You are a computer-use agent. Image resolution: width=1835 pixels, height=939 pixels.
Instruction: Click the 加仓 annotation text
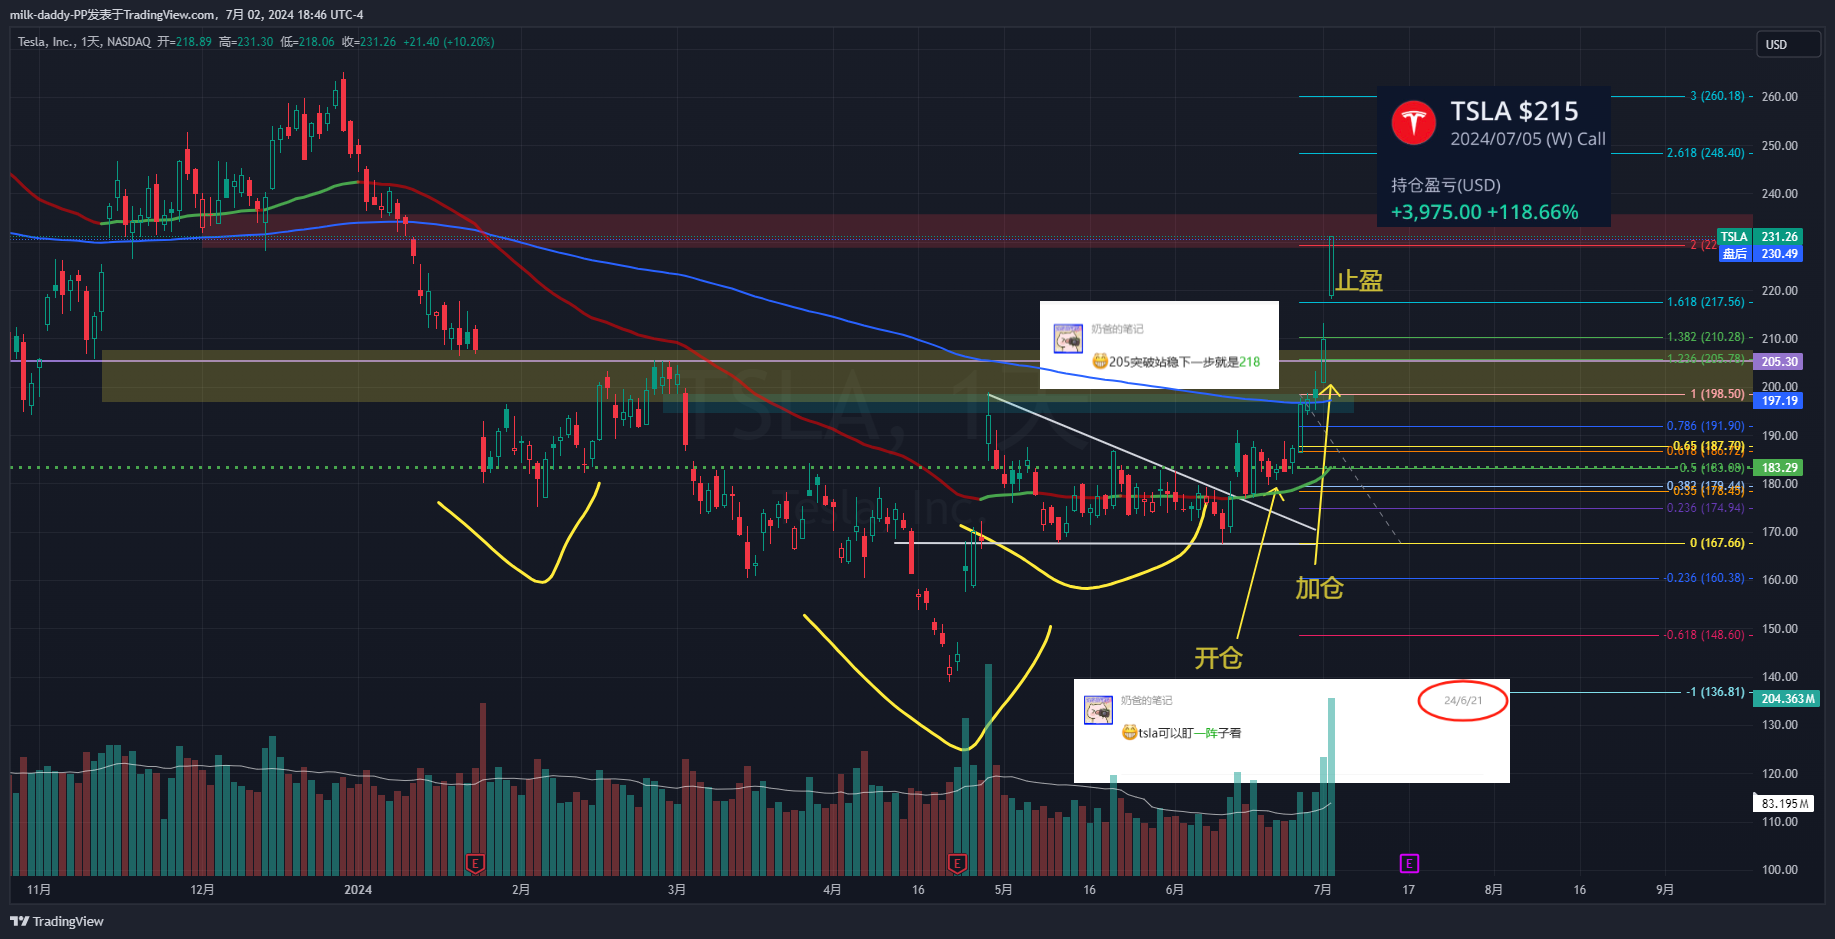(x=1318, y=588)
